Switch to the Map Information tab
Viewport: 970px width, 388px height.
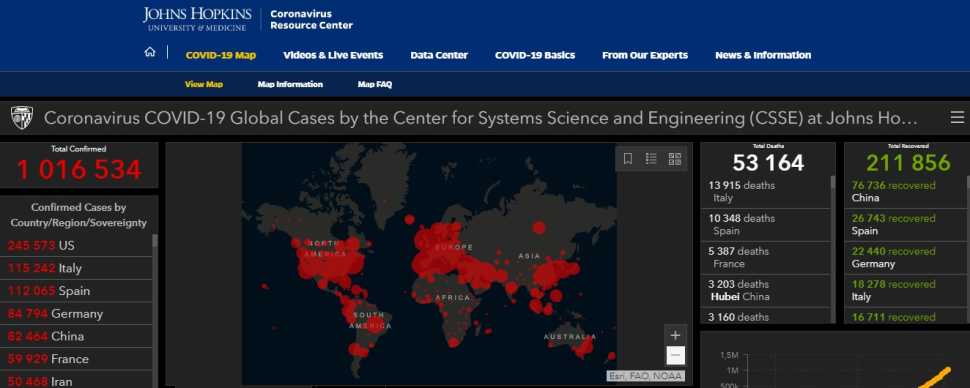(290, 84)
